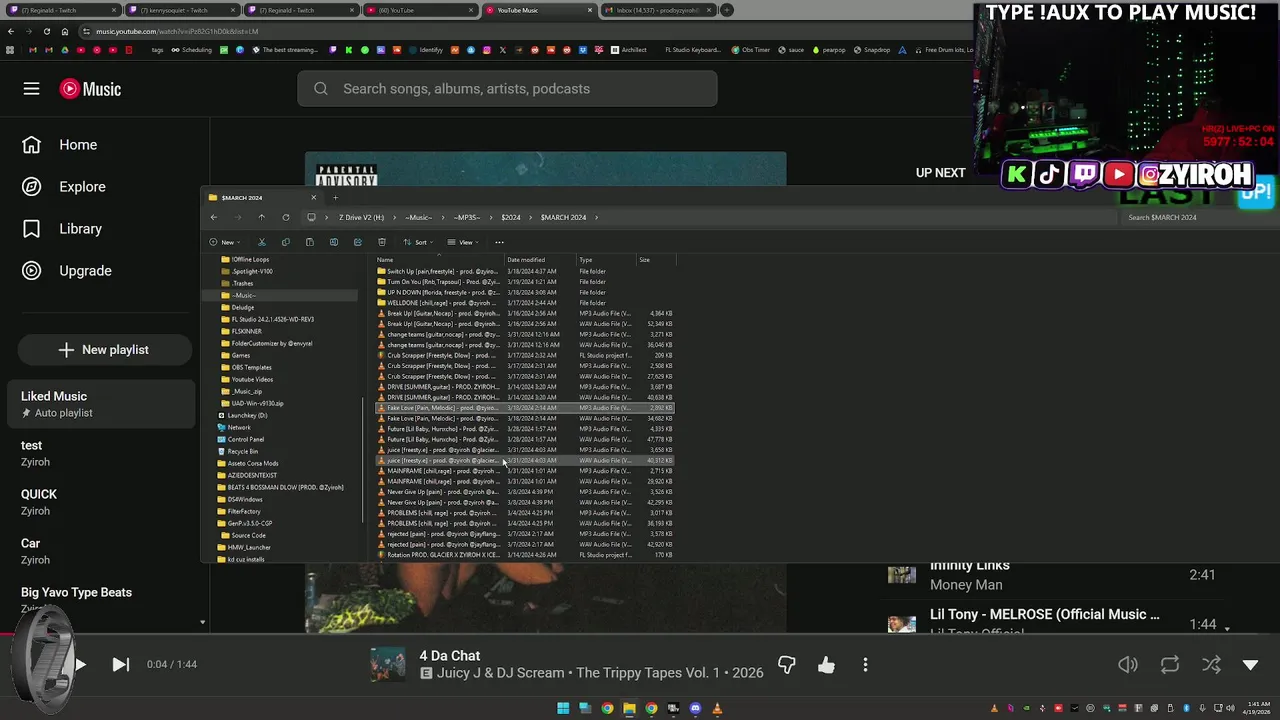Open Windows Start menu on taskbar

tap(563, 708)
